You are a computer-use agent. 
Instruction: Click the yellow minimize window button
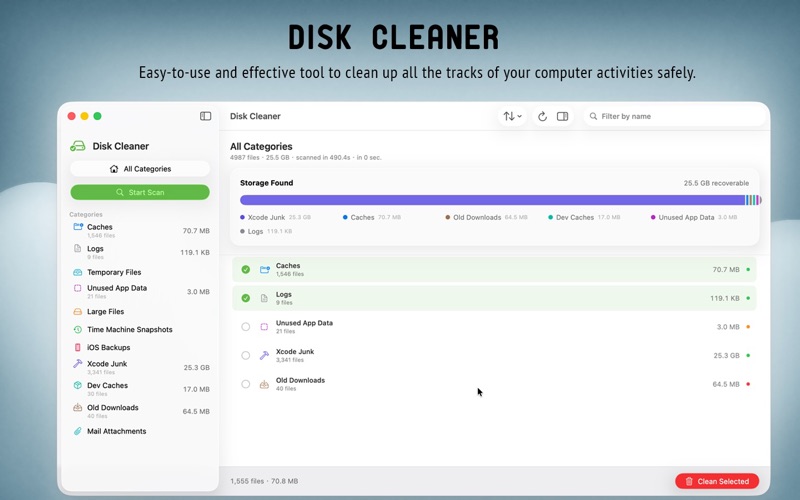point(84,116)
